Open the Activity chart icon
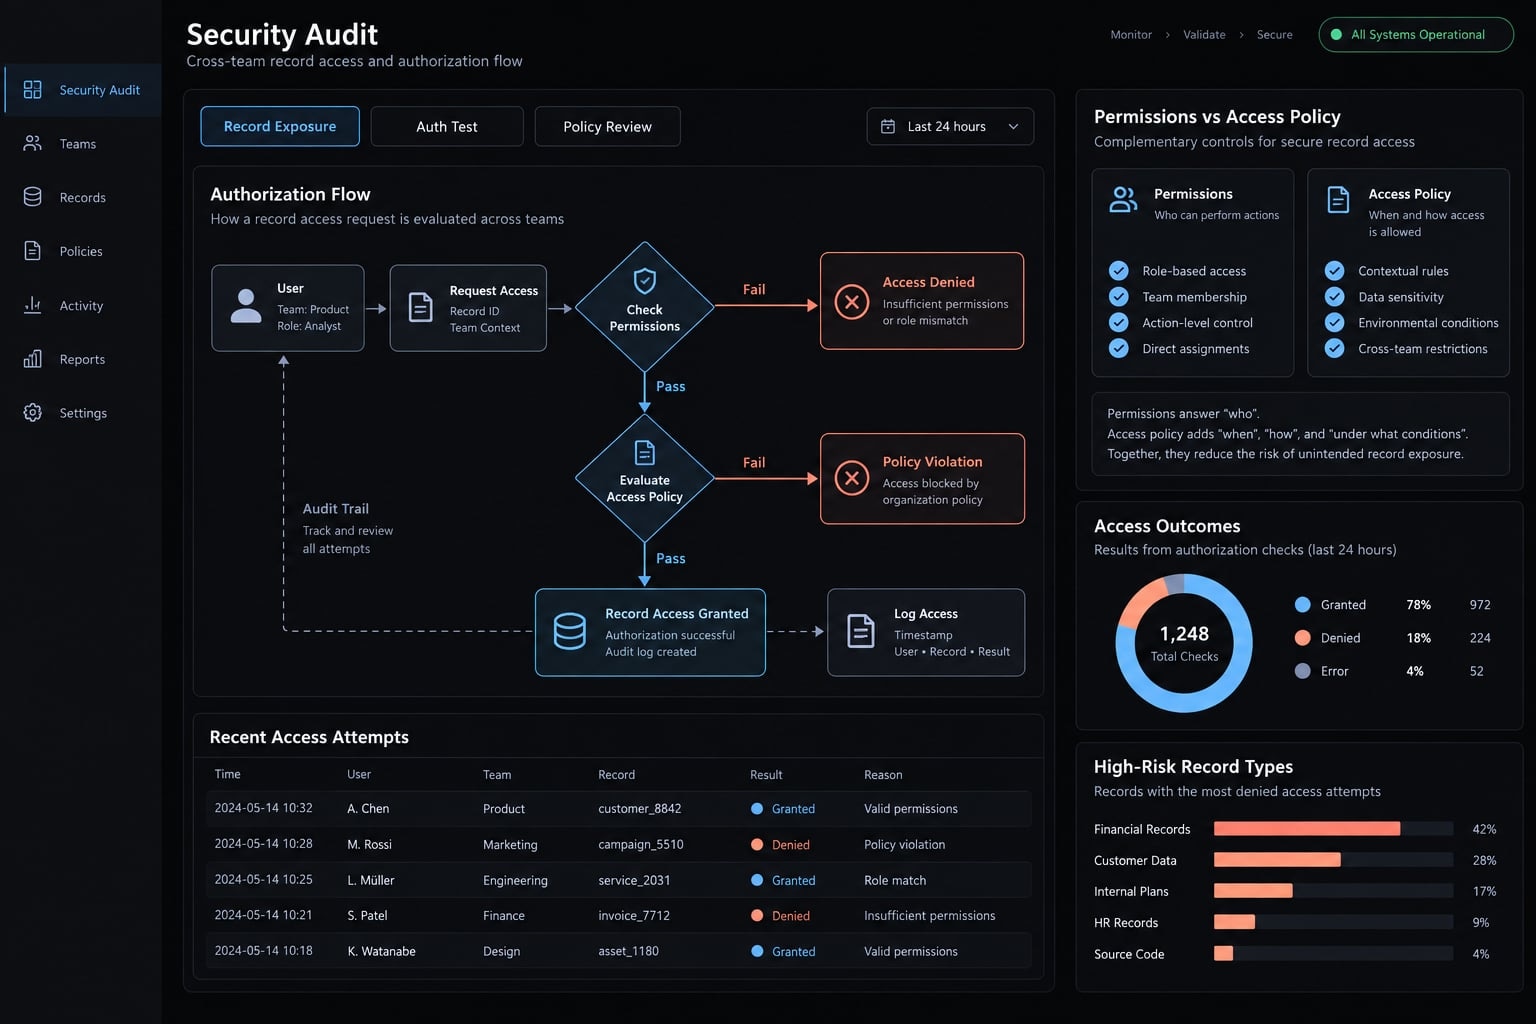Viewport: 1536px width, 1024px height. click(x=33, y=305)
